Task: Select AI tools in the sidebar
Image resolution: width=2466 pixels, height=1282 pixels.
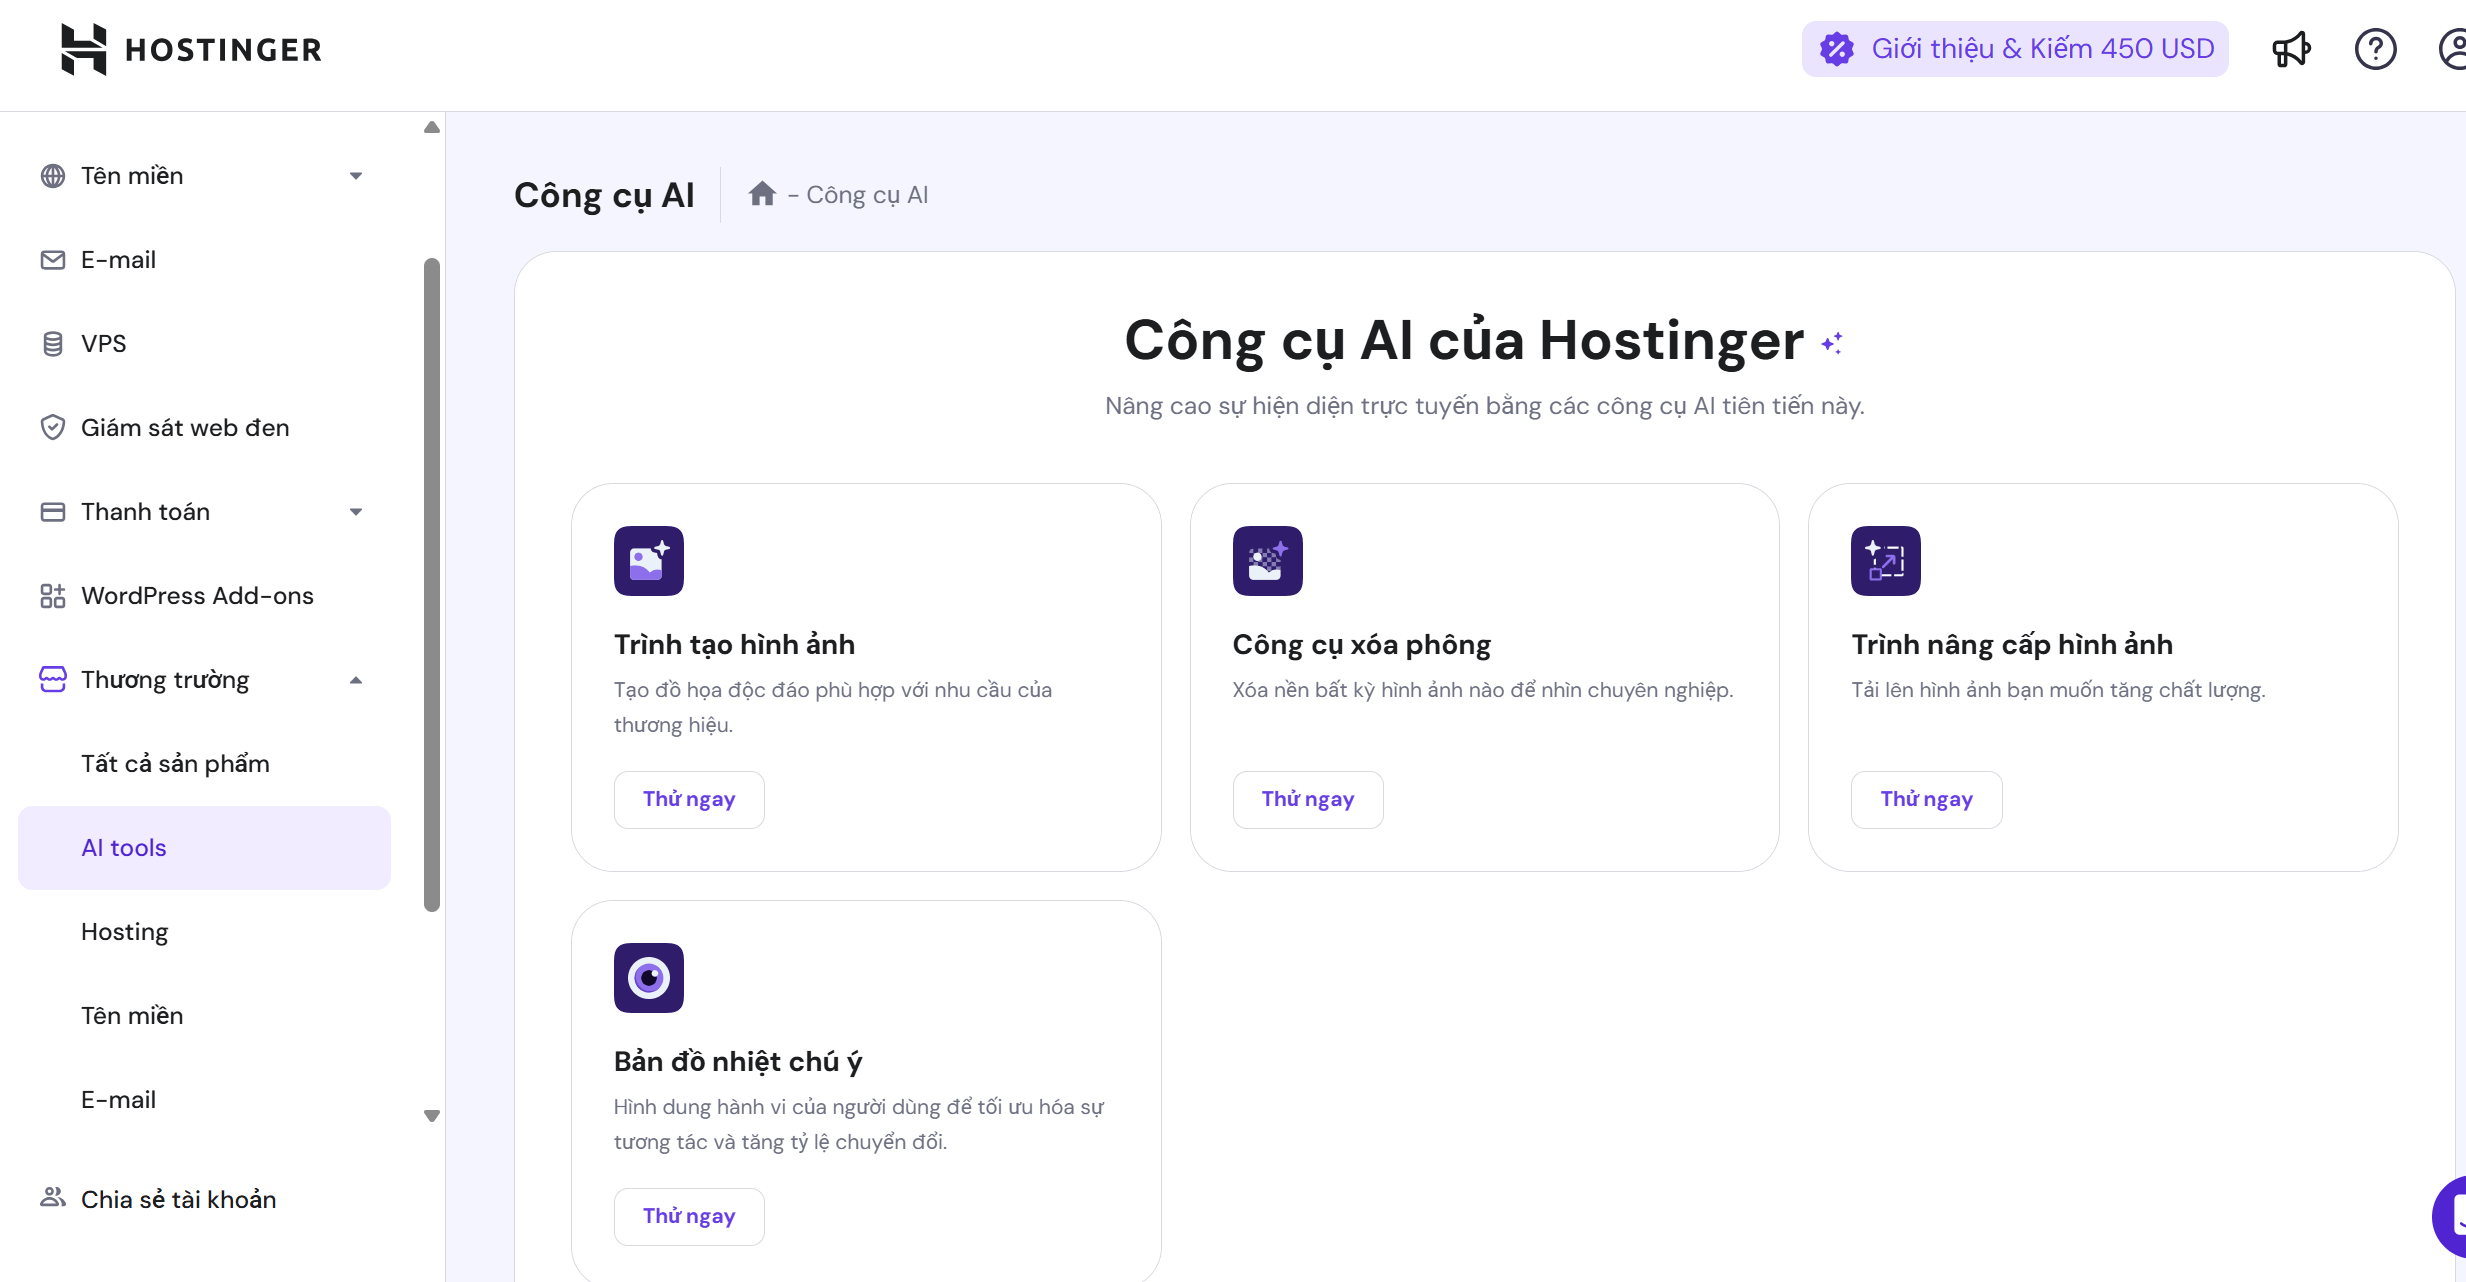Action: click(x=204, y=848)
